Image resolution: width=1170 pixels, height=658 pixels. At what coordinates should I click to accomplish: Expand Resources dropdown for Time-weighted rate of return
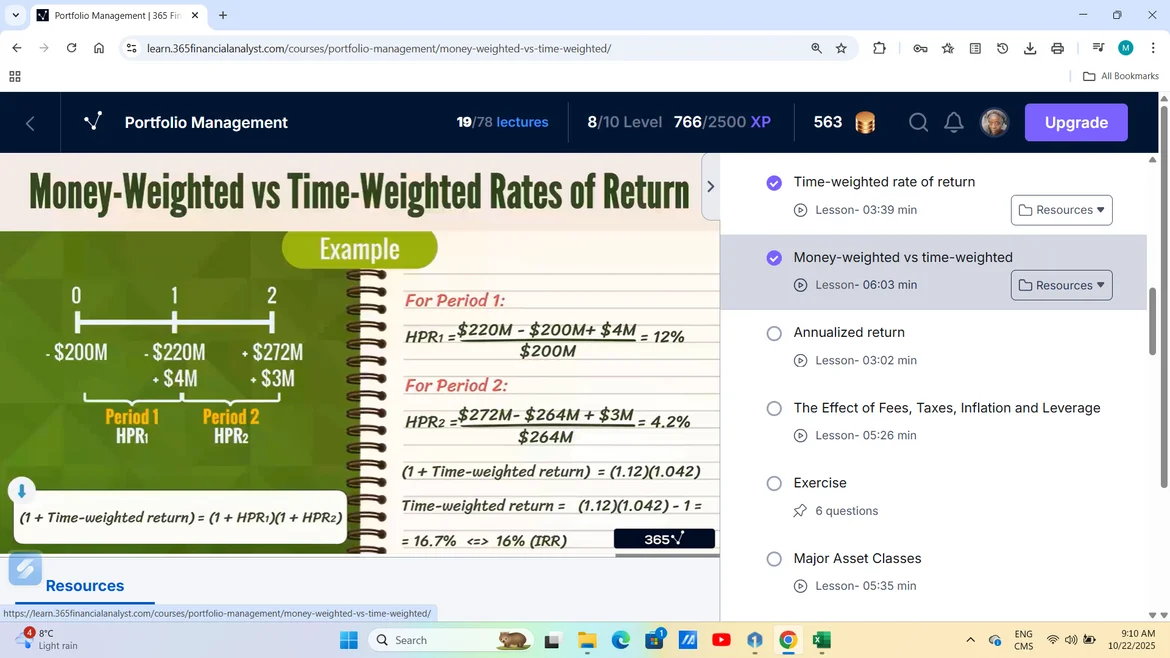tap(1061, 210)
